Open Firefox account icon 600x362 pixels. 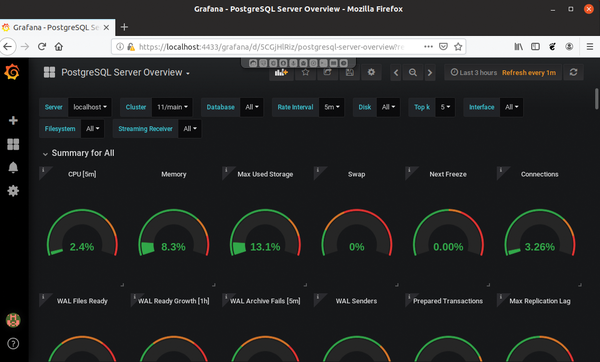(569, 47)
